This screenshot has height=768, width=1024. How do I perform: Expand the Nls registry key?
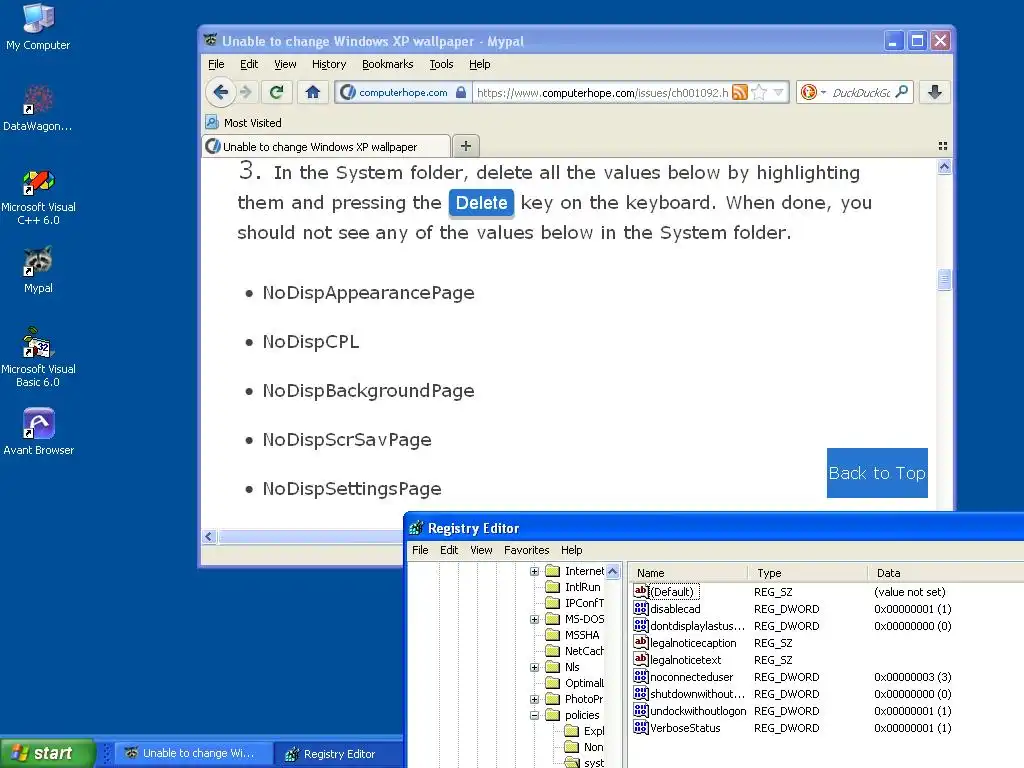tap(534, 667)
